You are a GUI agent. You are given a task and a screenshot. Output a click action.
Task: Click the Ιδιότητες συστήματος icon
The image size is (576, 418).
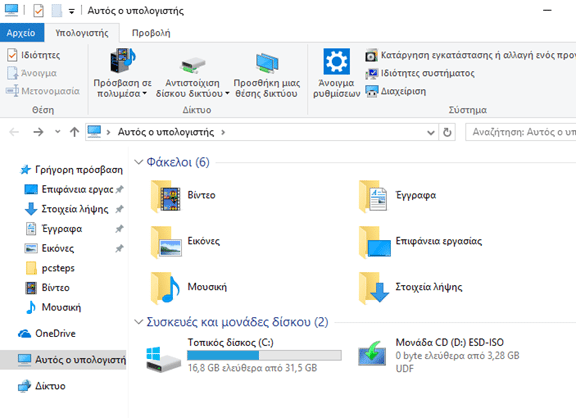pyautogui.click(x=371, y=73)
